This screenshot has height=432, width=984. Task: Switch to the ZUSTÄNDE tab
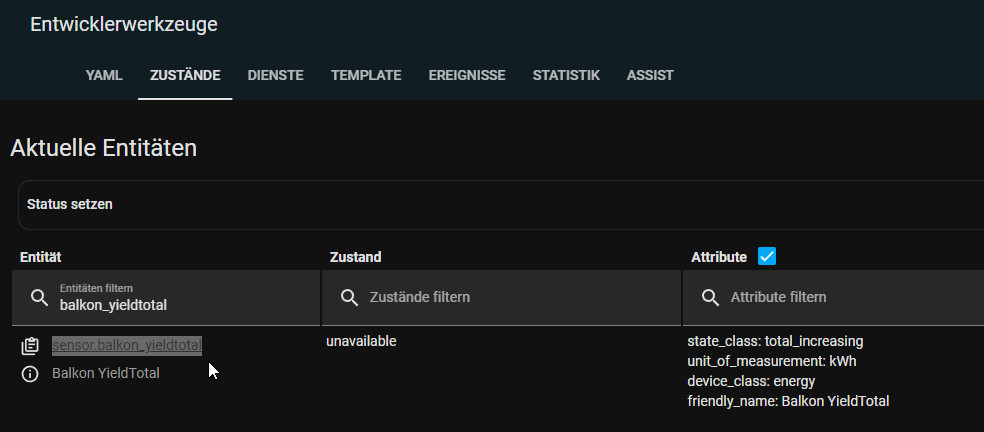coord(185,75)
